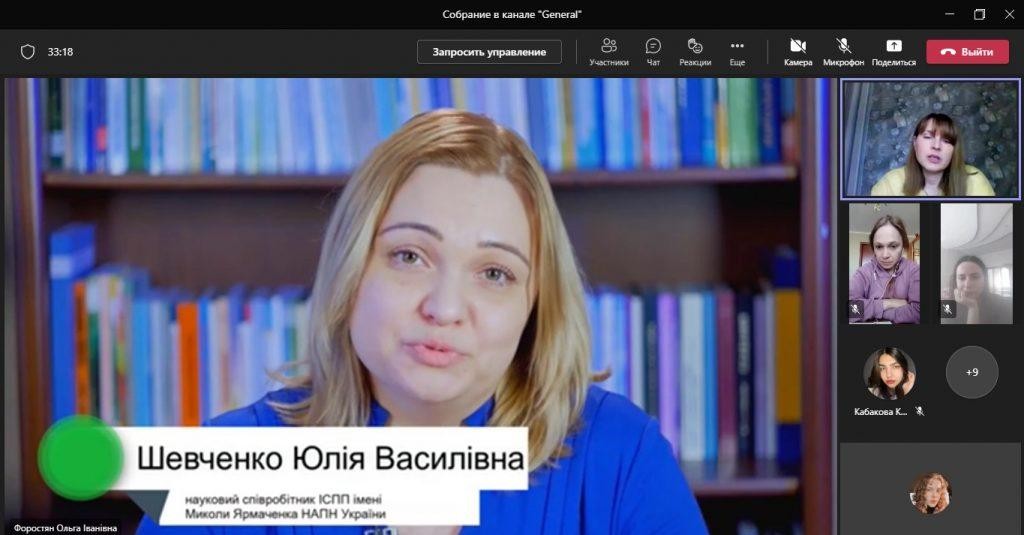Open the Реакции reactions menu
The image size is (1024, 535).
[x=695, y=52]
